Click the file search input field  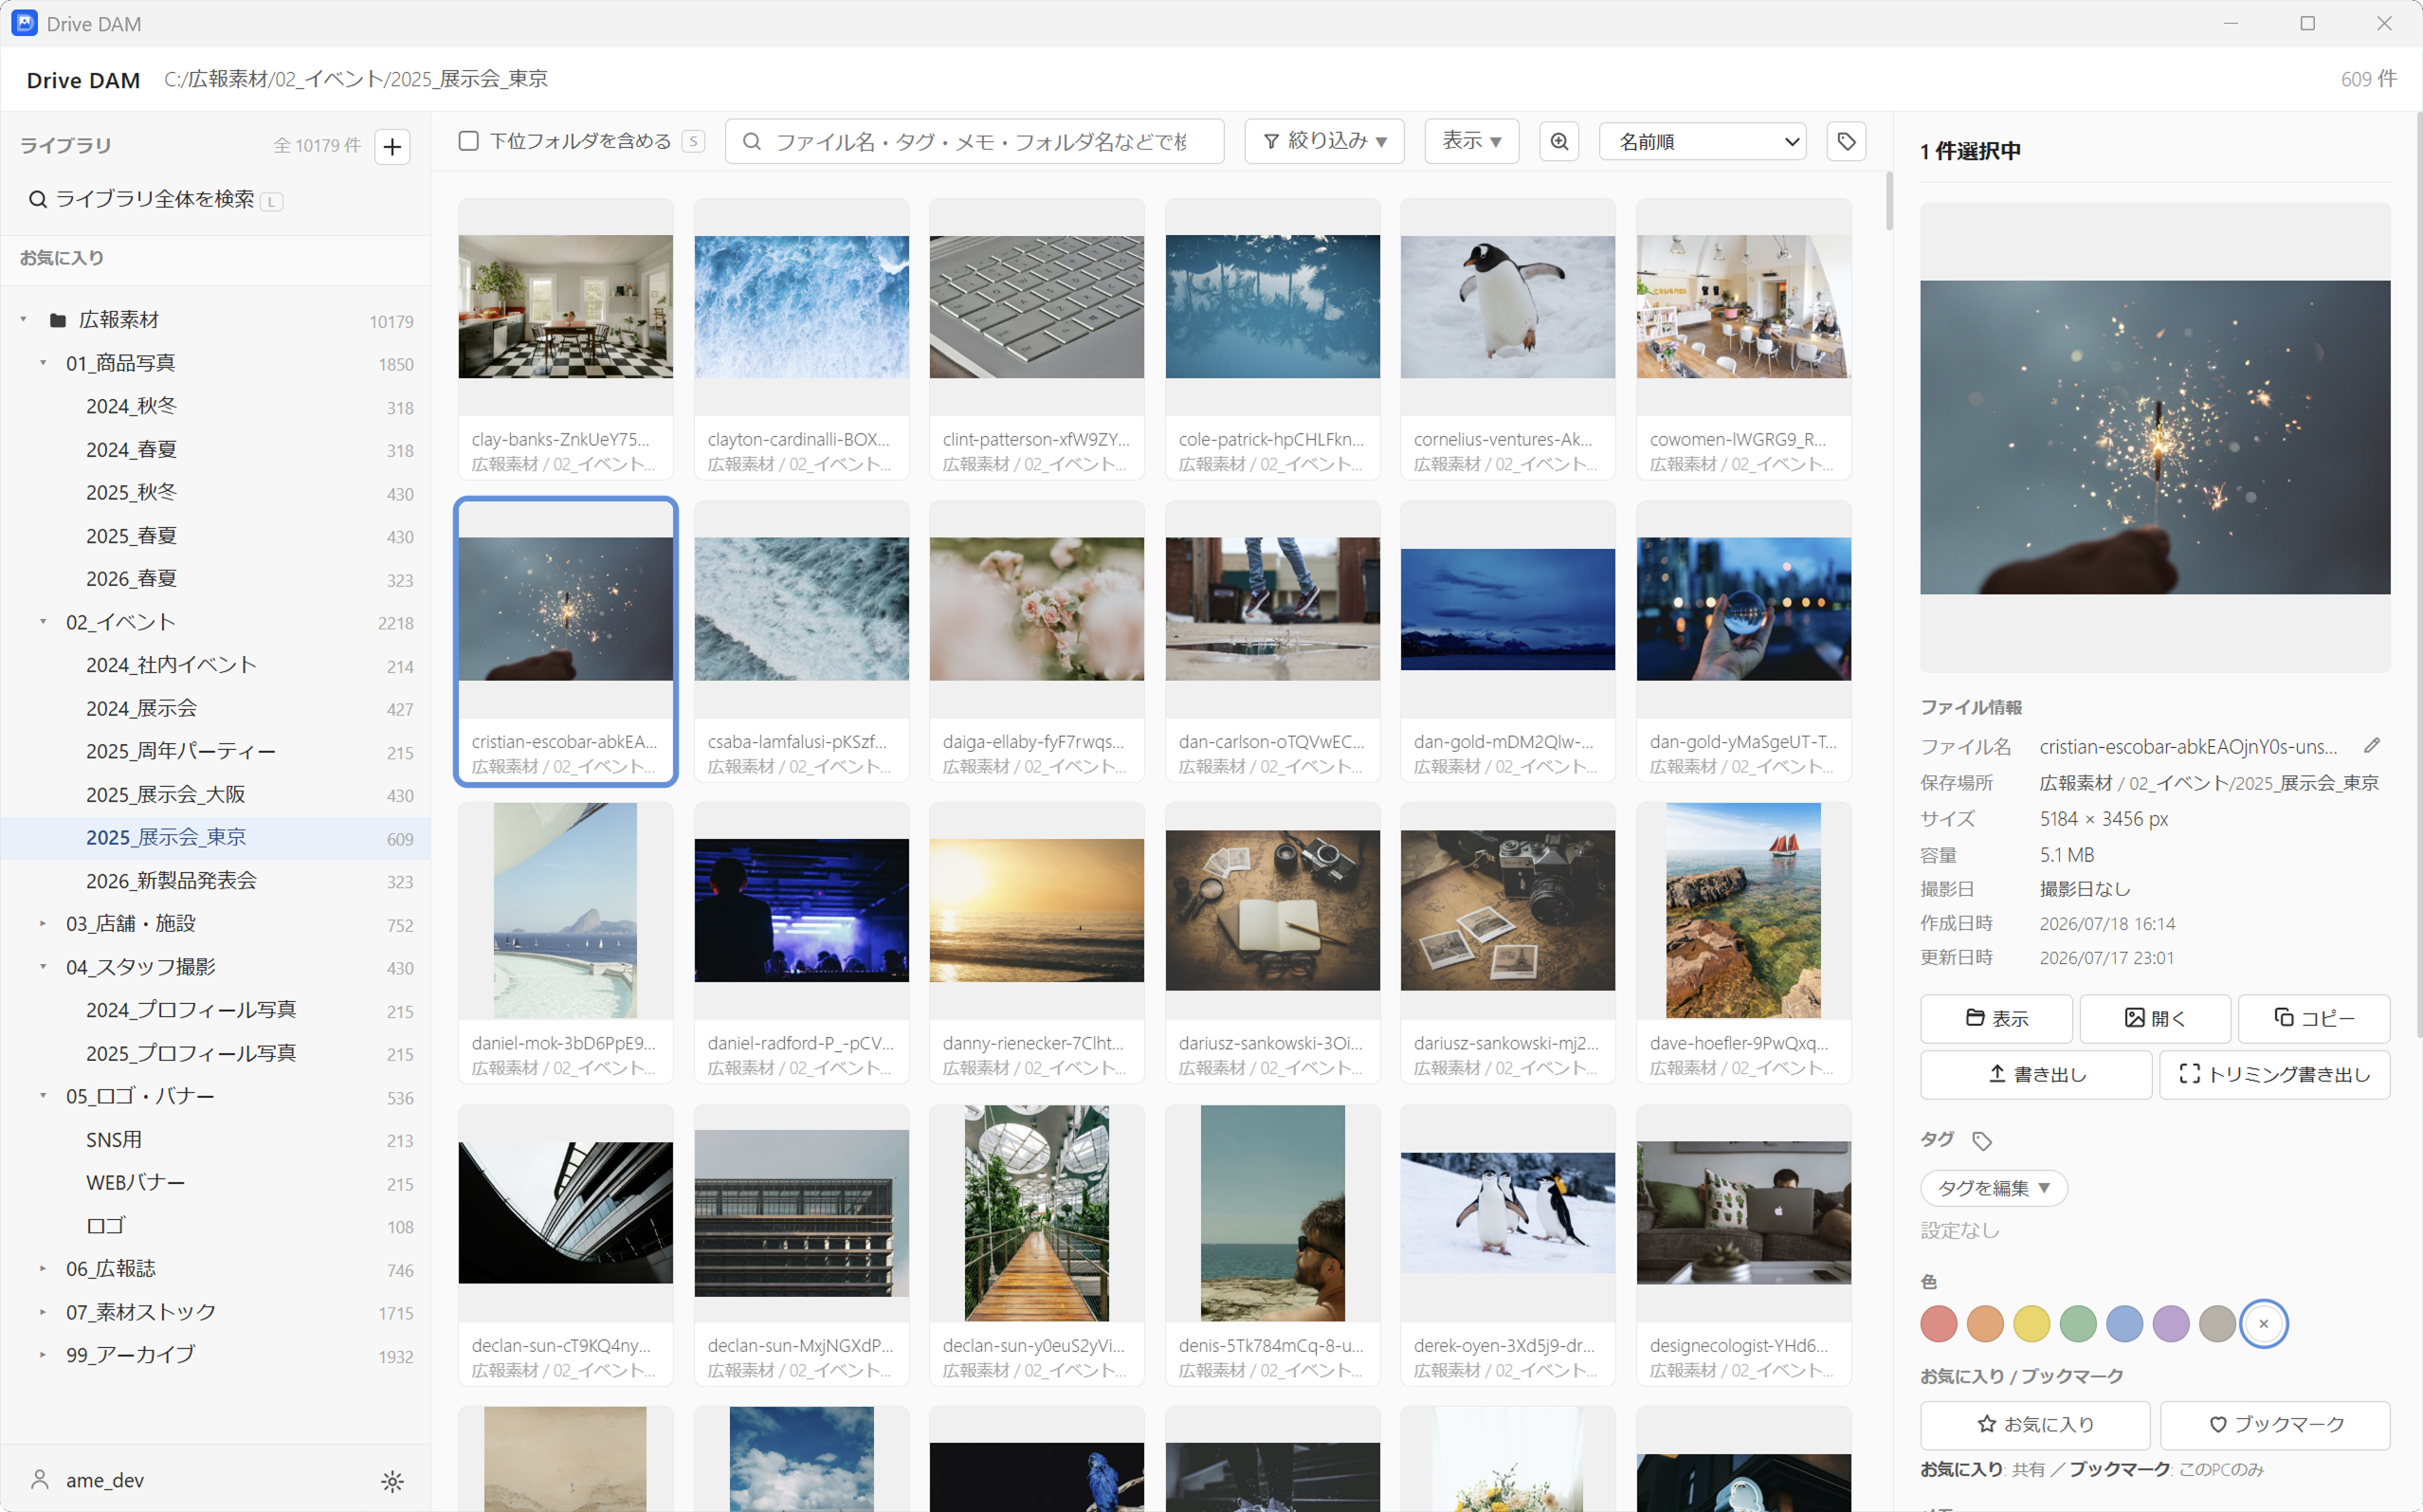[x=974, y=141]
